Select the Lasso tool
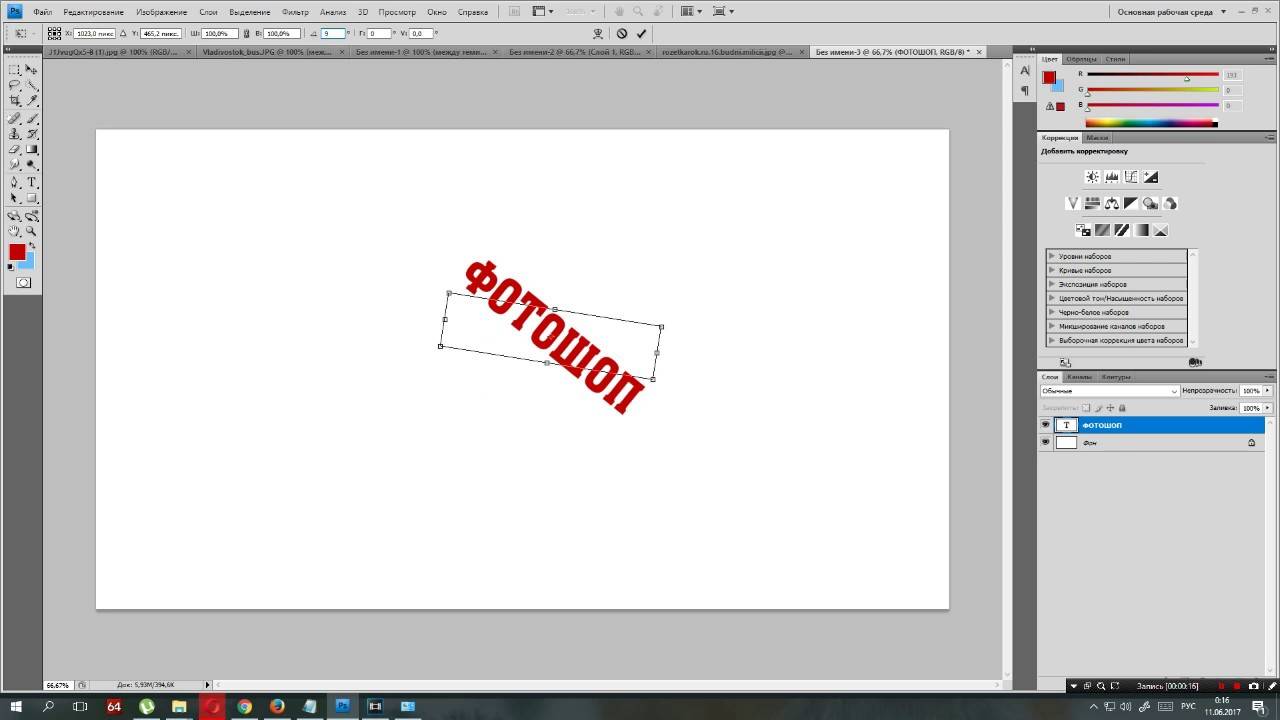Viewport: 1280px width, 720px height. click(15, 85)
